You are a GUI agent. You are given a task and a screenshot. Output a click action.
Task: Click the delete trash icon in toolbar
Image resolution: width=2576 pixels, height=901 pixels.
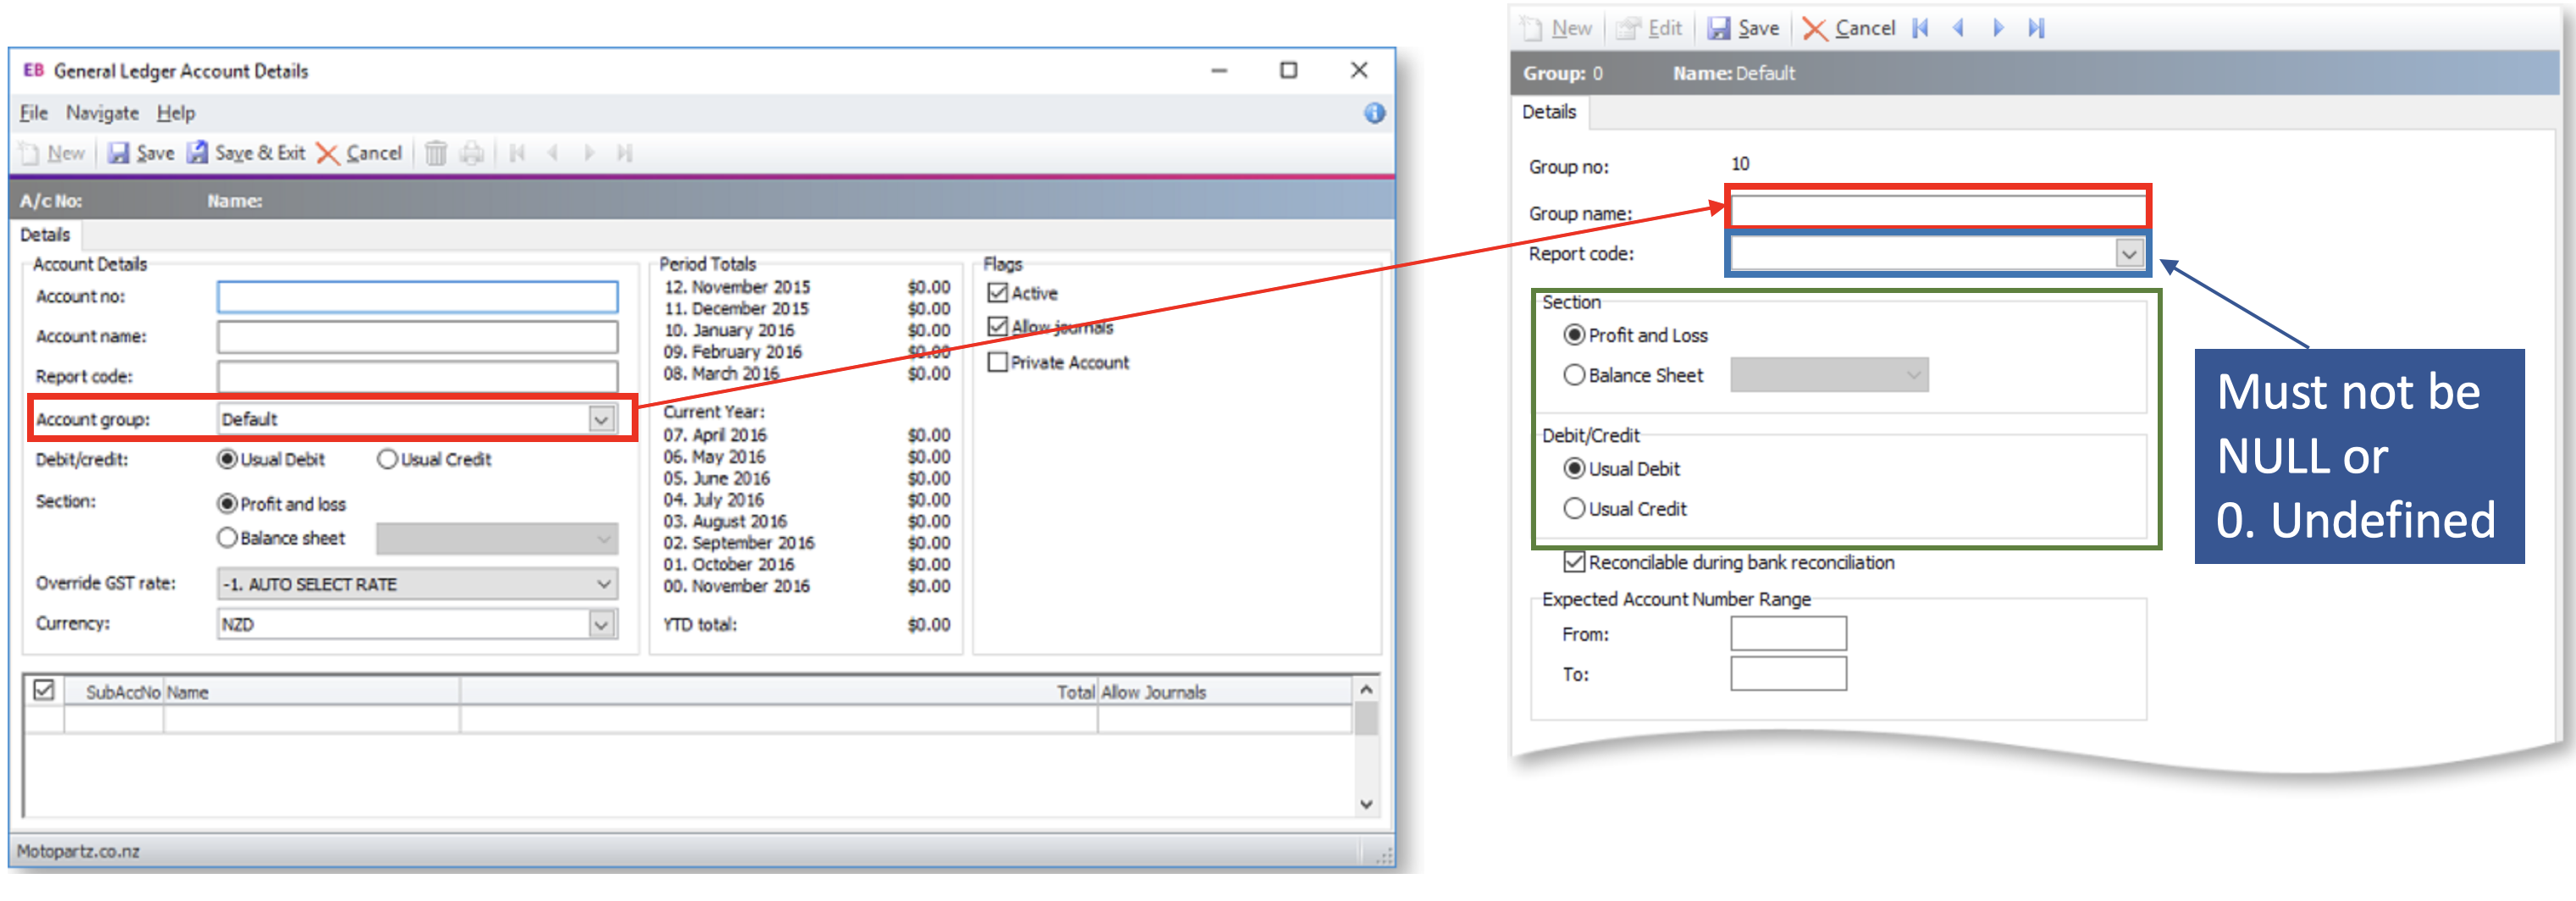coord(435,153)
